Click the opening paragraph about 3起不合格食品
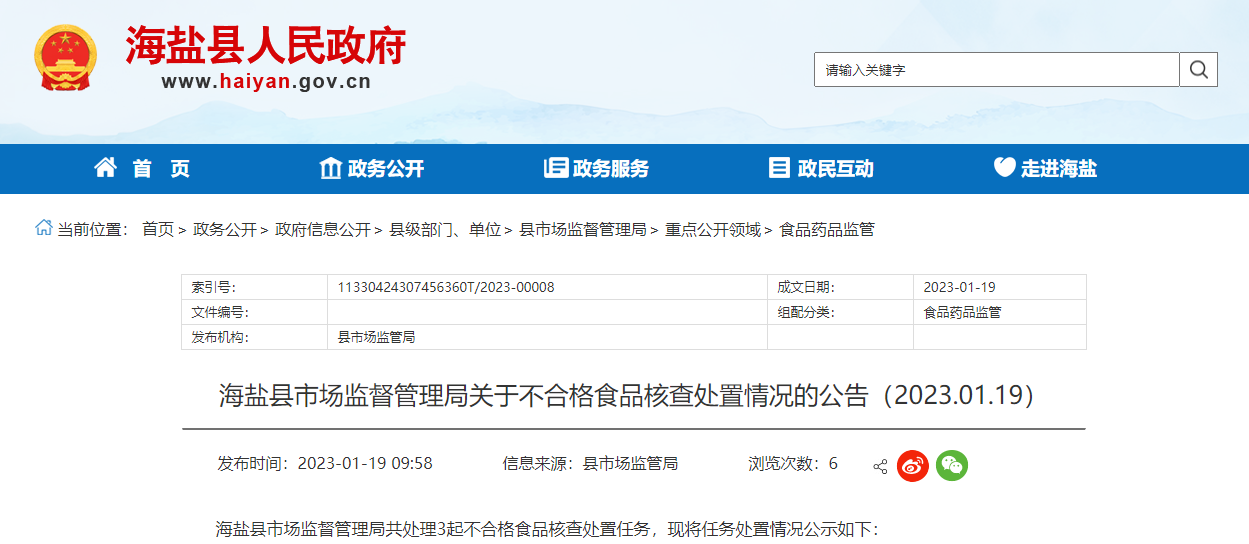Image resolution: width=1249 pixels, height=544 pixels. (x=546, y=529)
